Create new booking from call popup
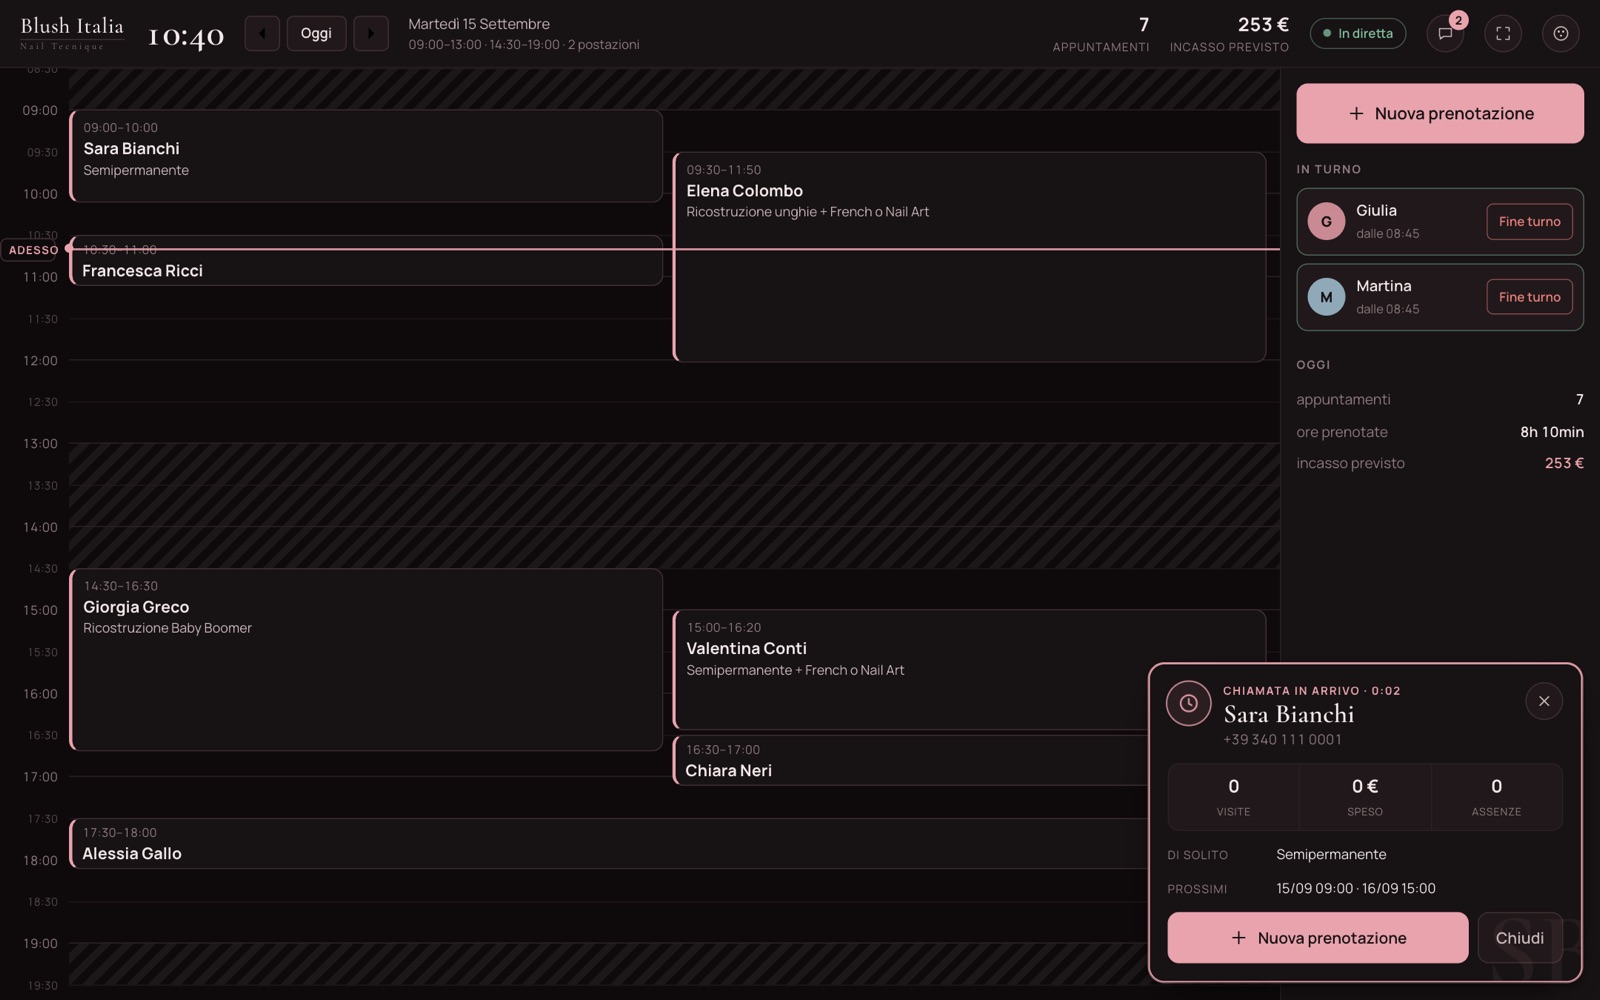The width and height of the screenshot is (1600, 1000). point(1318,938)
